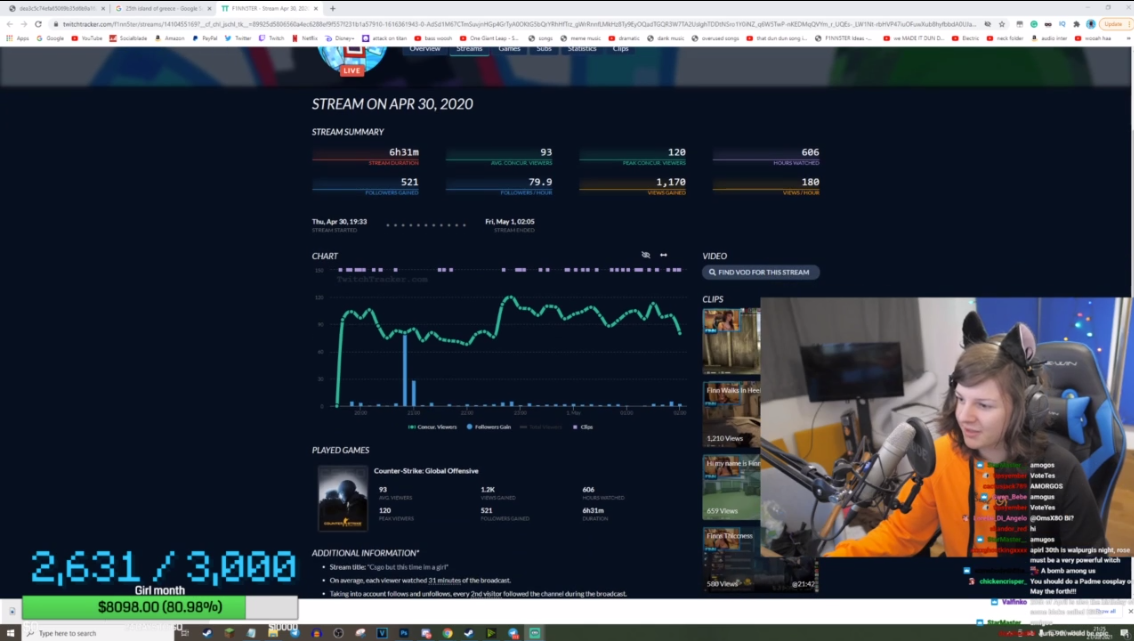Go to the Overview tab
1134x641 pixels.
(x=425, y=48)
